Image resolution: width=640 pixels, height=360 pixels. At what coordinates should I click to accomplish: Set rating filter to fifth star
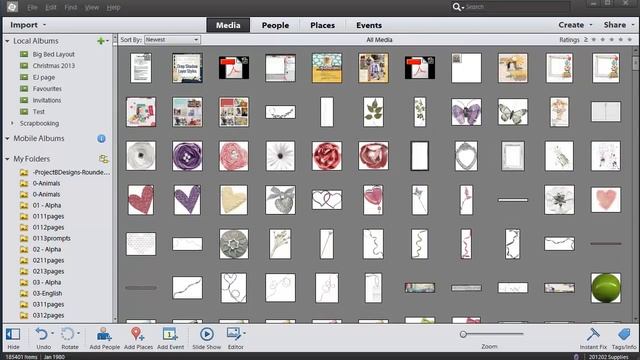(x=630, y=40)
